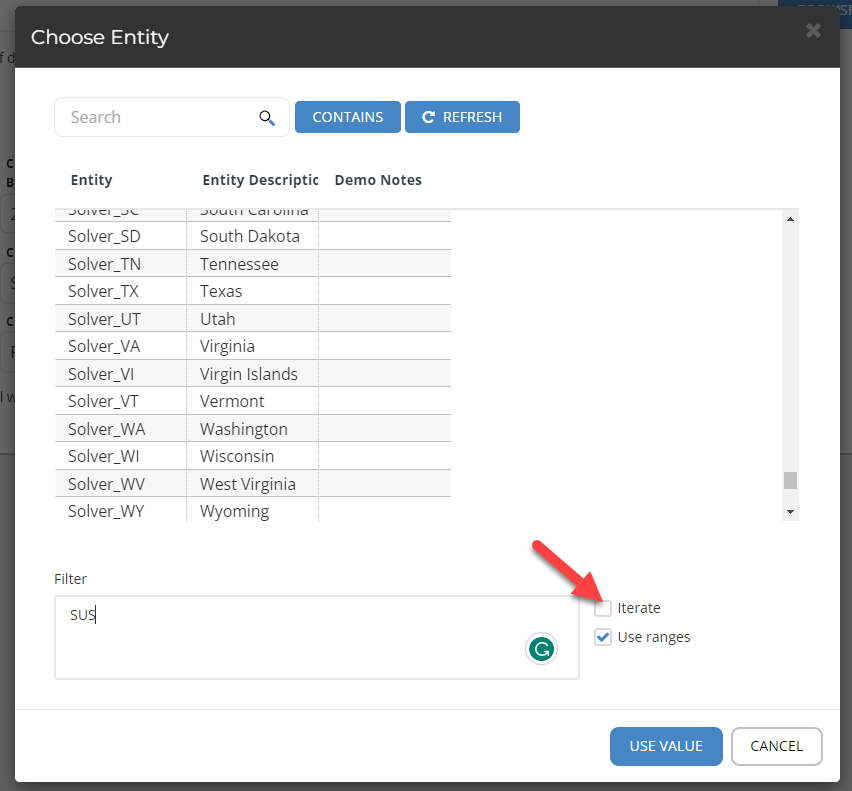Click the CONTAINS button
Image resolution: width=852 pixels, height=791 pixels.
347,117
